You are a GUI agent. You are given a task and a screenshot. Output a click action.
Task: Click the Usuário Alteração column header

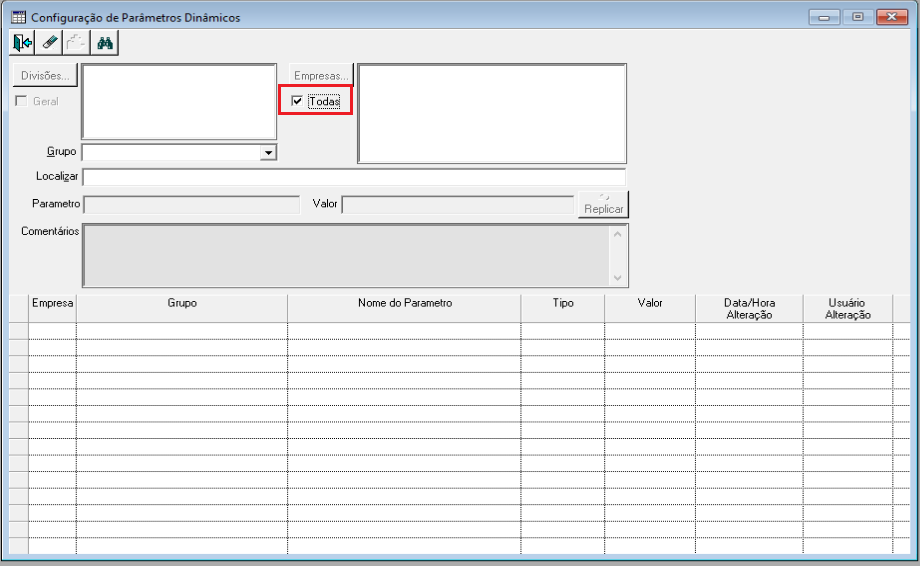(848, 309)
